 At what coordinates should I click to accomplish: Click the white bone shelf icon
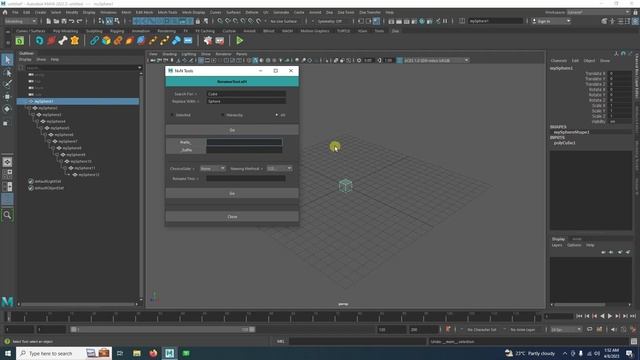pos(63,40)
